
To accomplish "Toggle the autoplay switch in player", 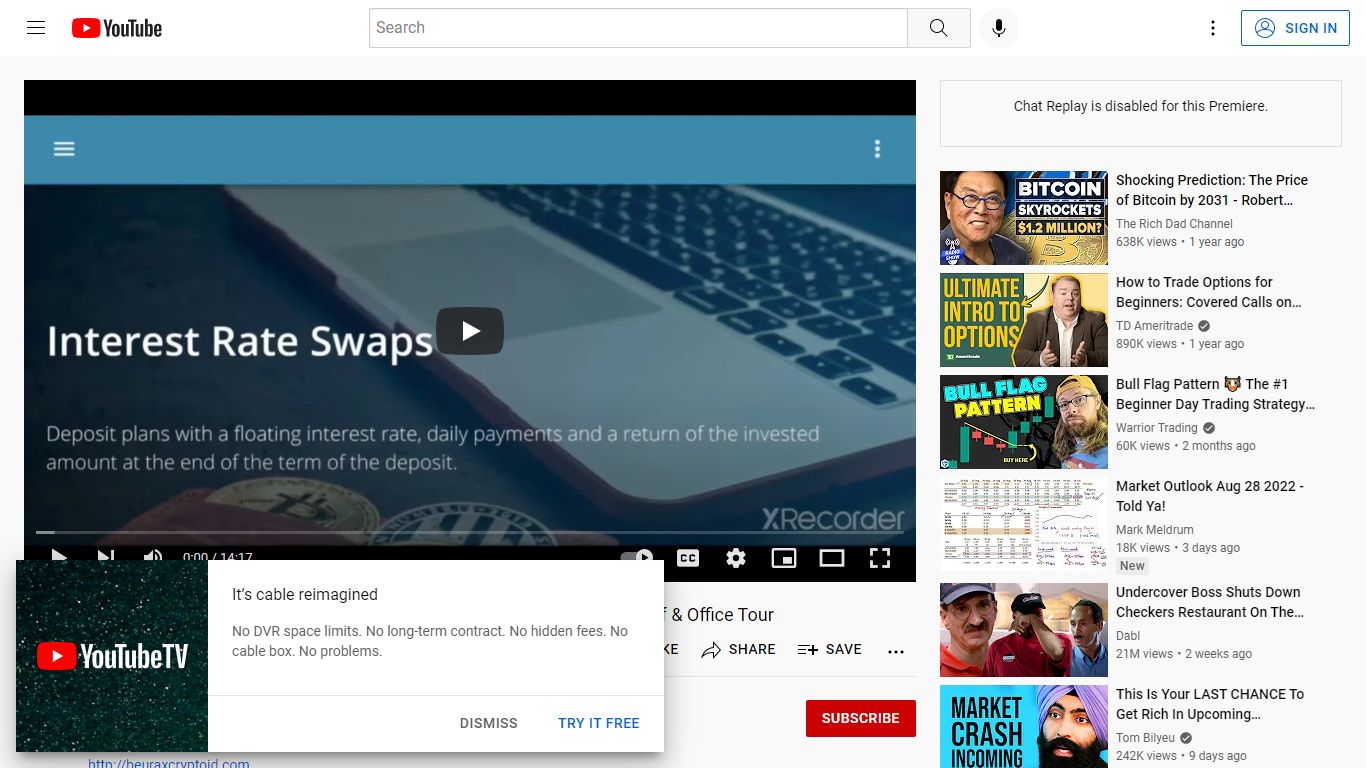I will click(638, 557).
